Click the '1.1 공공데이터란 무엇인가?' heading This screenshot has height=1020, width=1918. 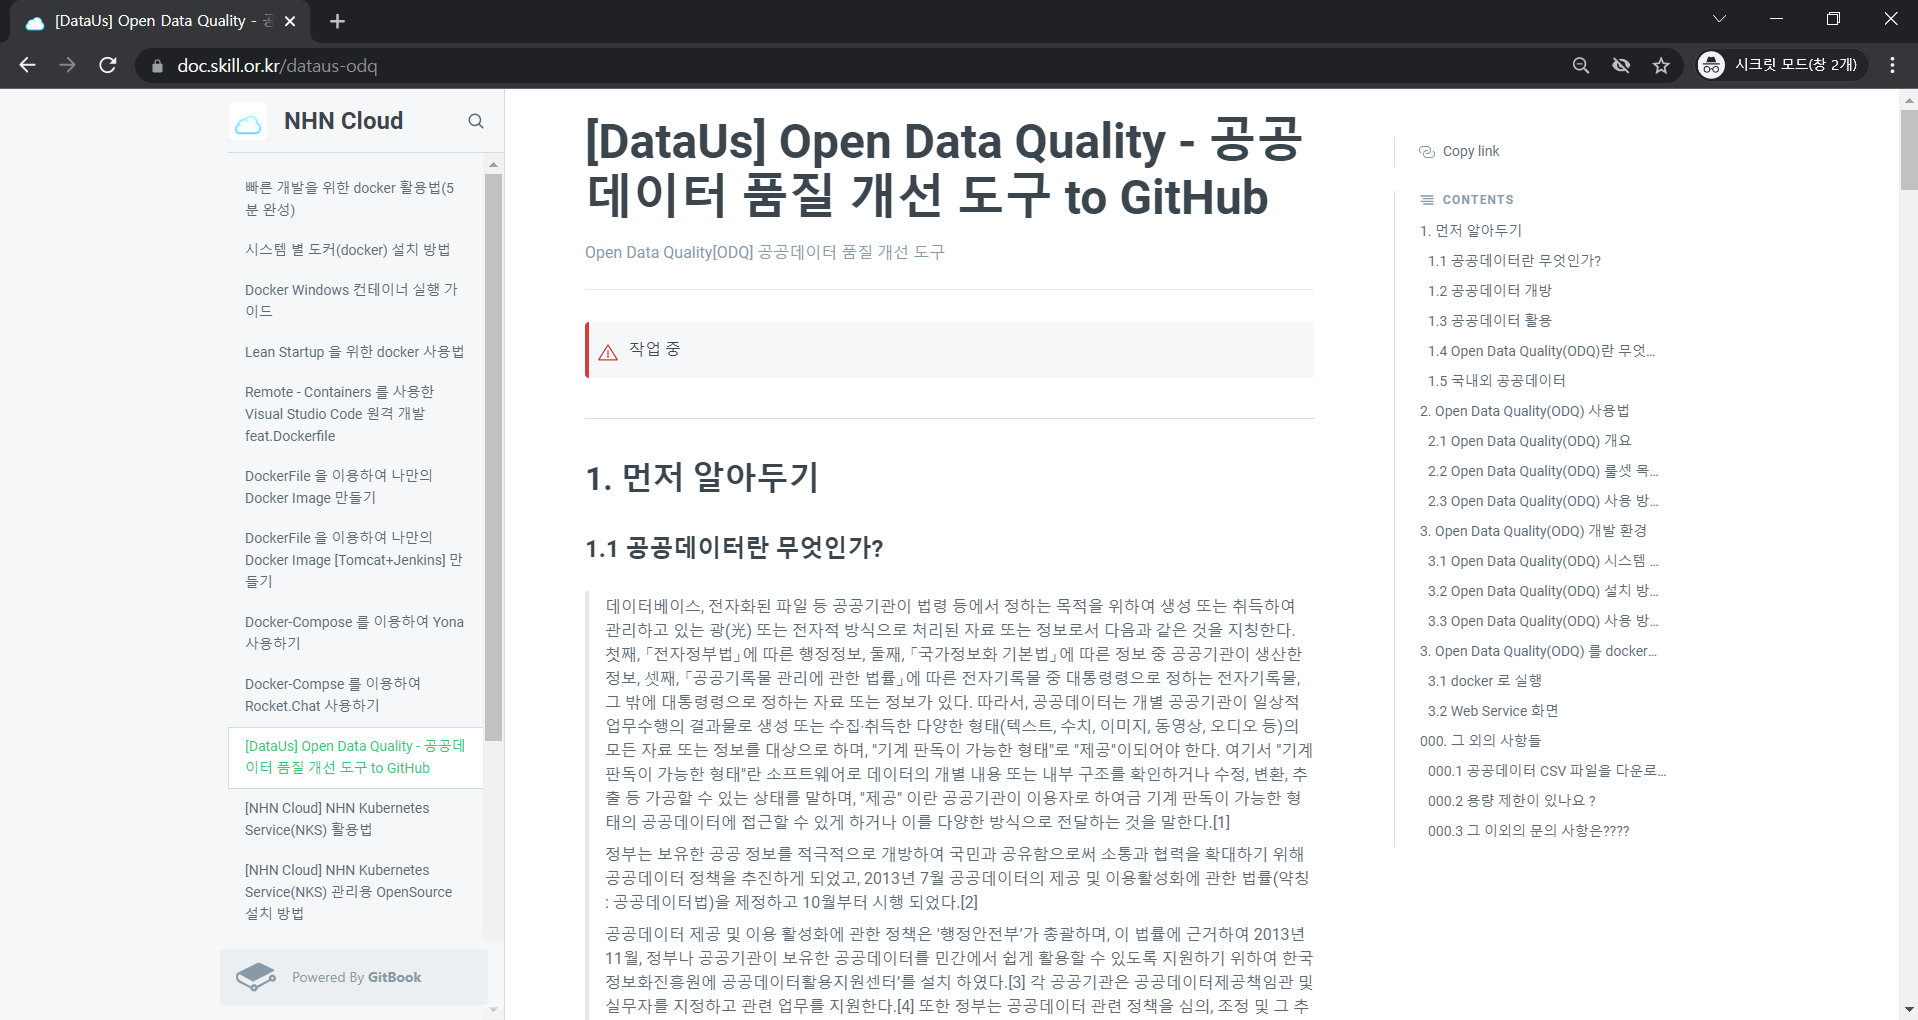[x=734, y=548]
